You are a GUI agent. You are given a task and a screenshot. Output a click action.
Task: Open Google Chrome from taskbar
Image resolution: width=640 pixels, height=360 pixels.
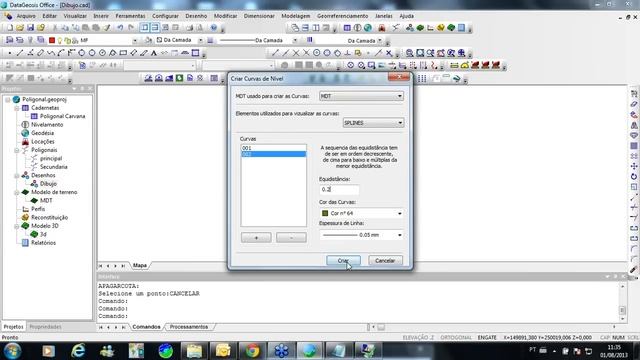pyautogui.click(x=252, y=351)
